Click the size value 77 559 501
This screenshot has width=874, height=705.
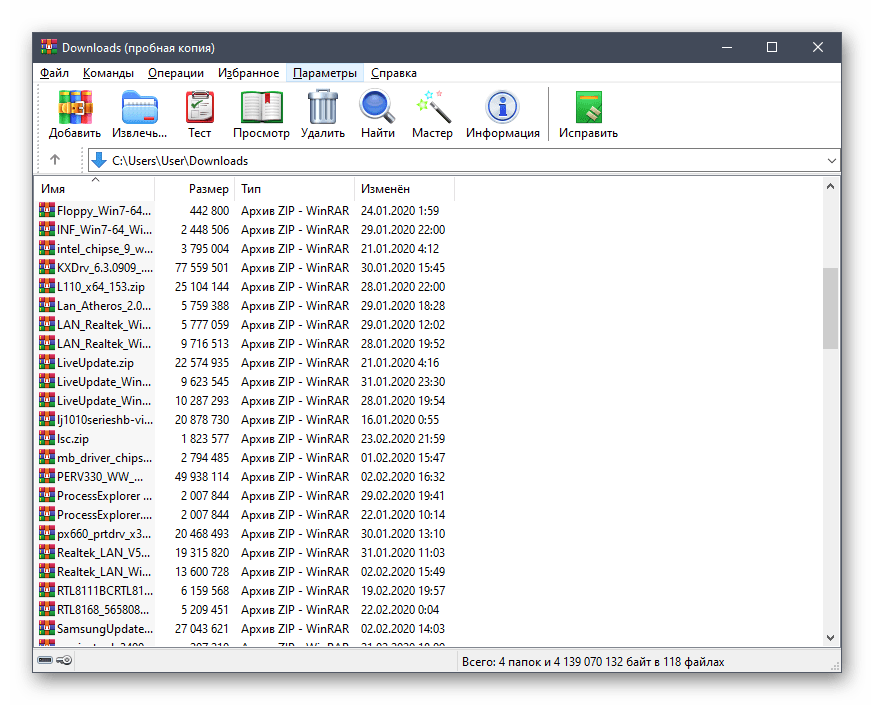coord(202,268)
